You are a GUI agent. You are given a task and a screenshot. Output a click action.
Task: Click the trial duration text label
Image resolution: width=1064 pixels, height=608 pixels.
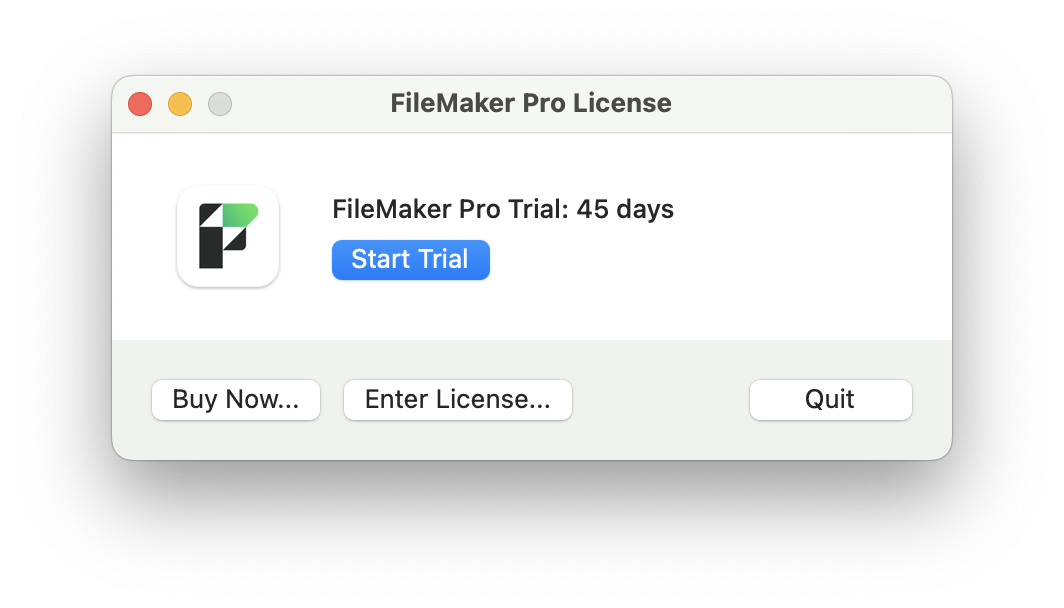click(x=502, y=209)
